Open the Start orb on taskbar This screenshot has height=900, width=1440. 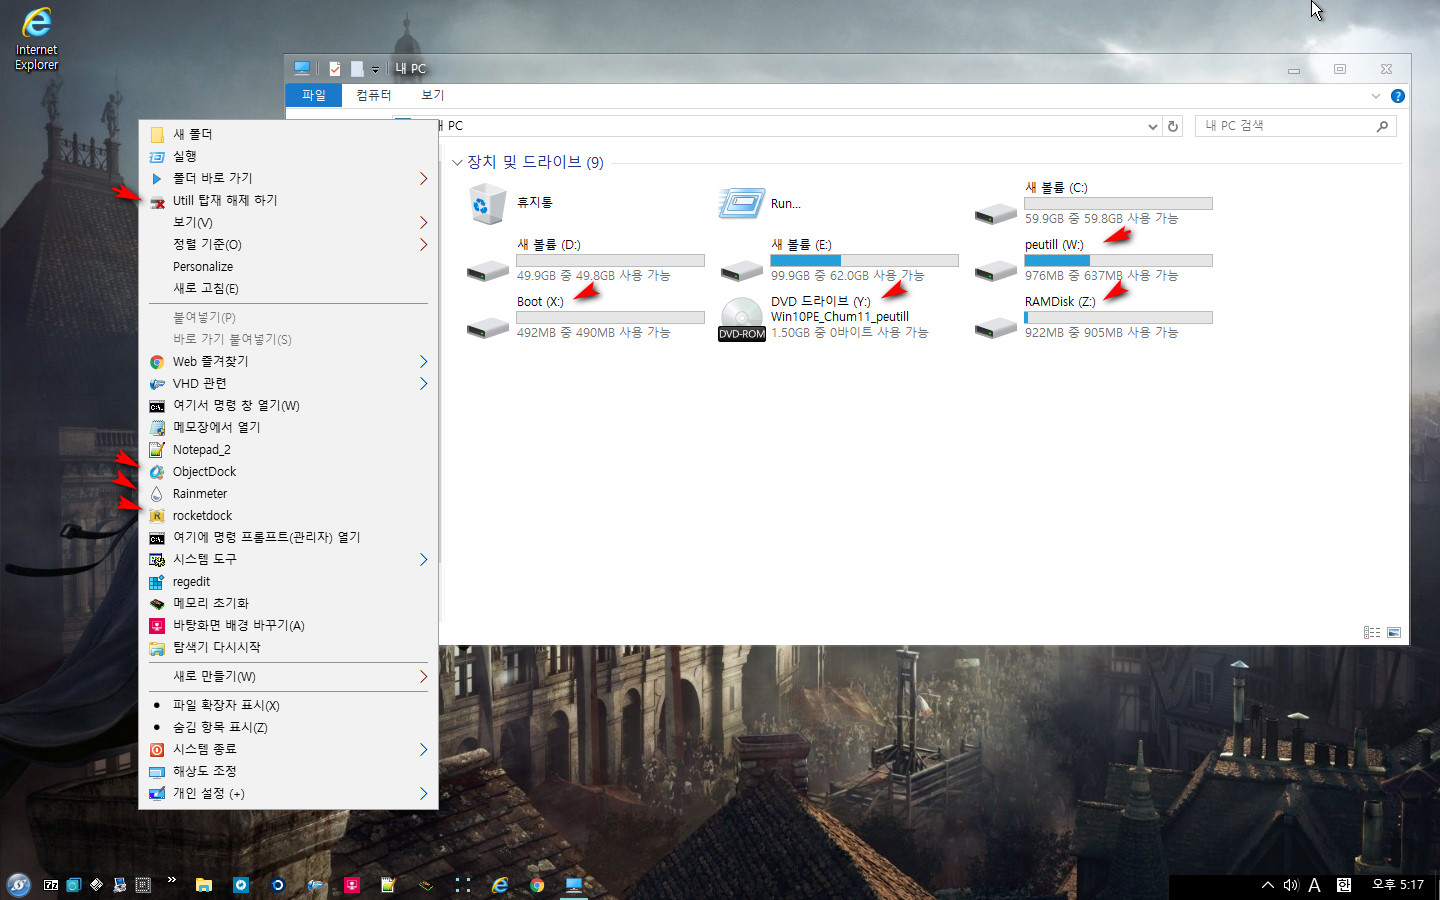(18, 885)
